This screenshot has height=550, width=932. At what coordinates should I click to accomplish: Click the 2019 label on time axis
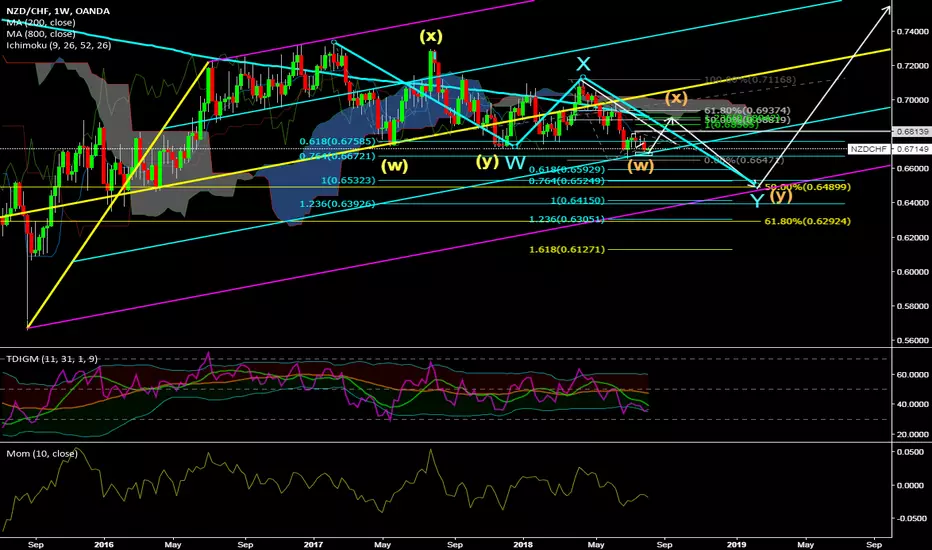736,544
